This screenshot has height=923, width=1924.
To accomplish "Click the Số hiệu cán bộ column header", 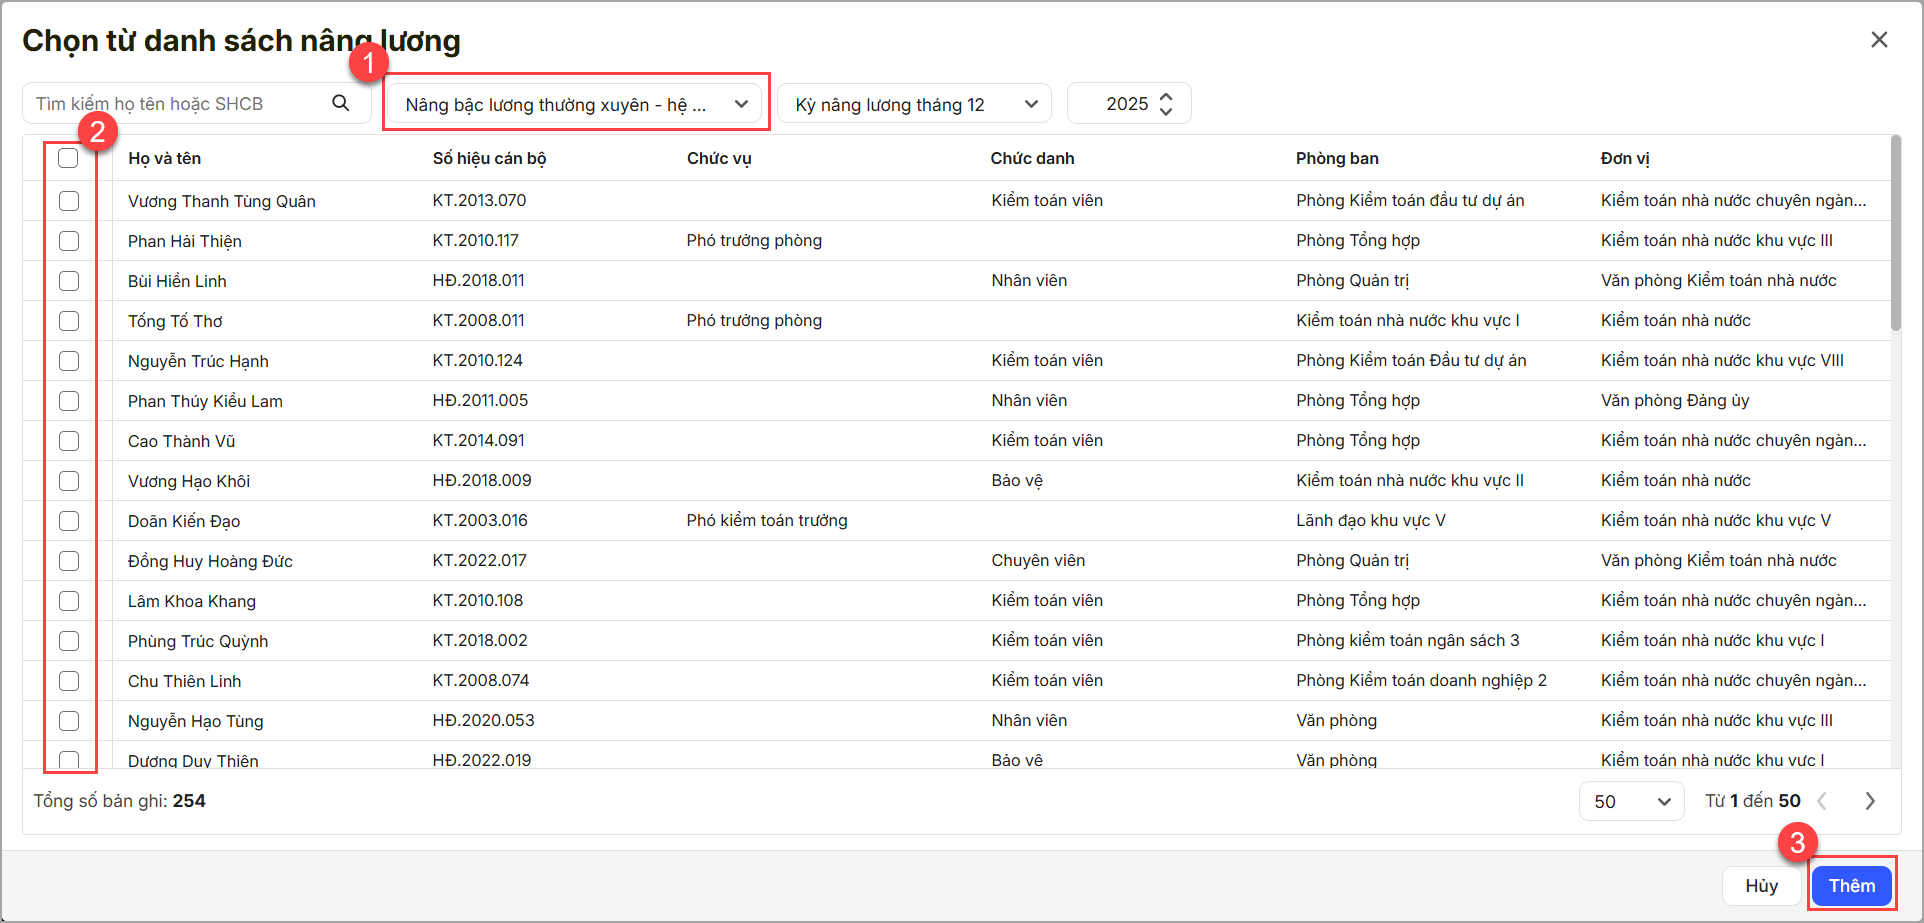I will coord(489,158).
